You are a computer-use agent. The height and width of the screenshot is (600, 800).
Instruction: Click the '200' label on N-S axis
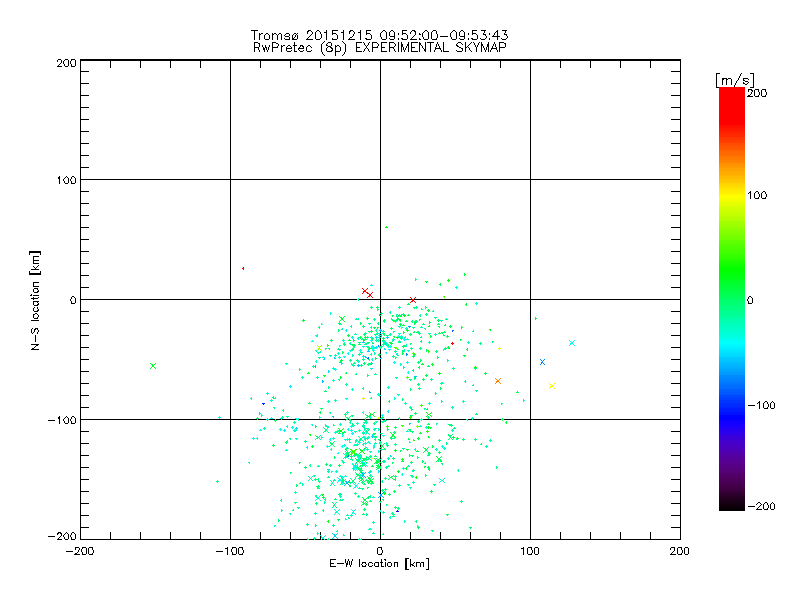pos(66,63)
